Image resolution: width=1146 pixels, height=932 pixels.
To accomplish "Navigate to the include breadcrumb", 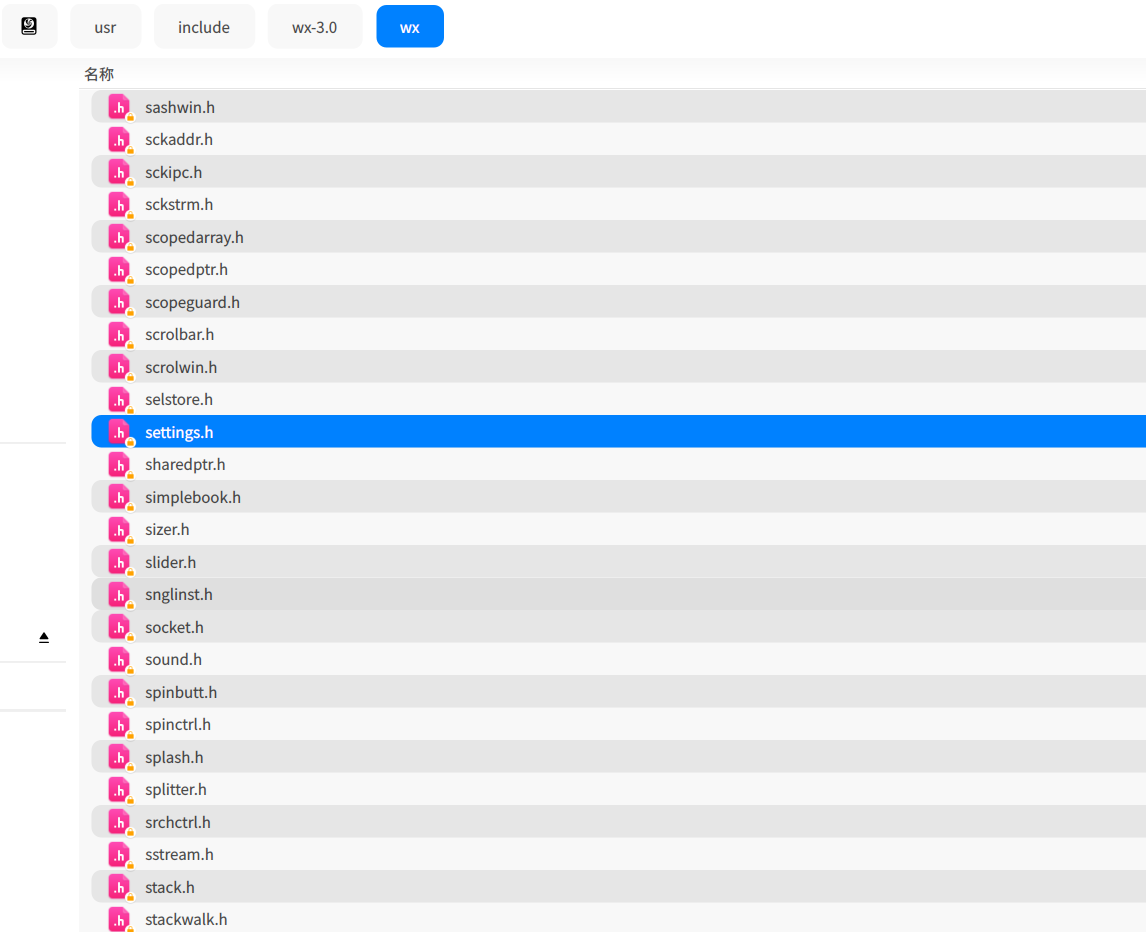I will tap(204, 27).
